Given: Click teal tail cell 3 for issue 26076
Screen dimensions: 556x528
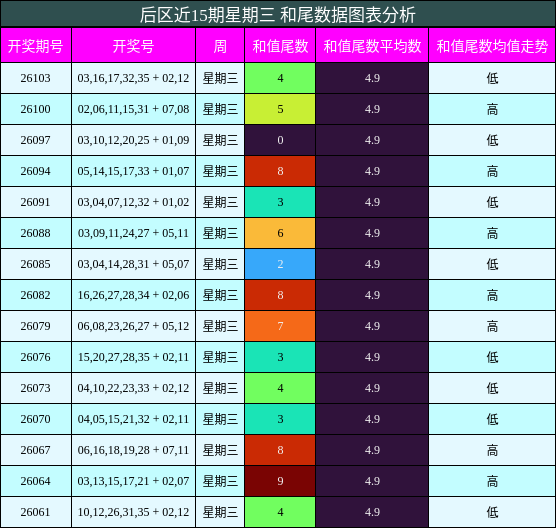Looking at the screenshot, I should click(280, 357).
